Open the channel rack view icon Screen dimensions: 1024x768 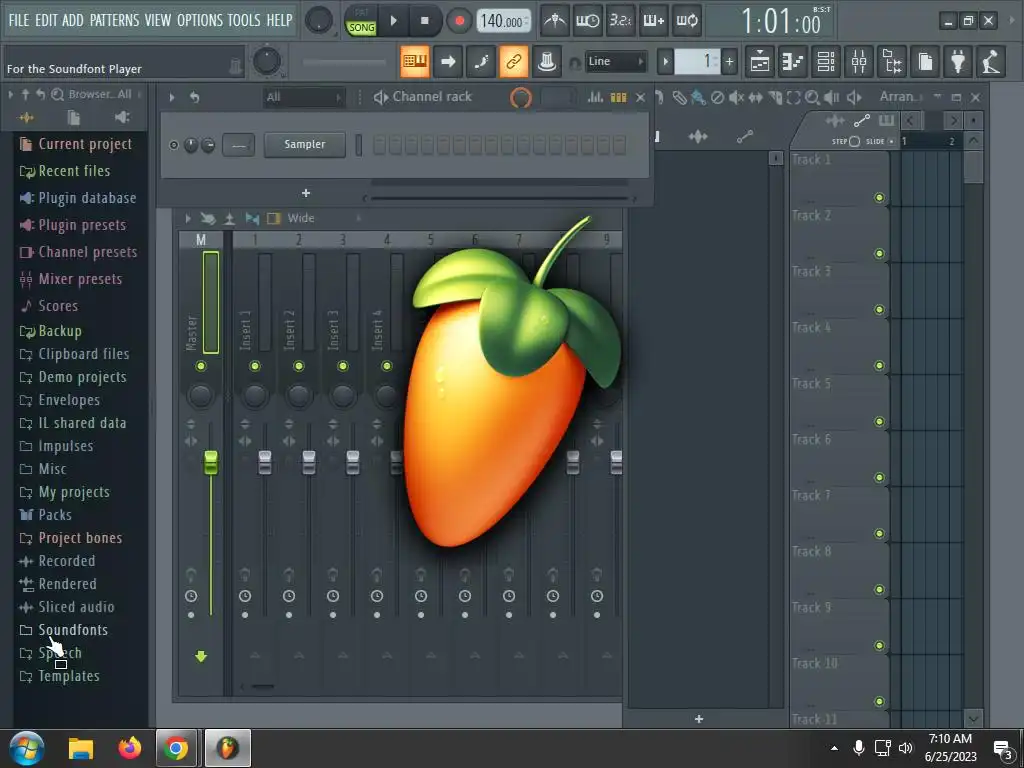[x=826, y=61]
